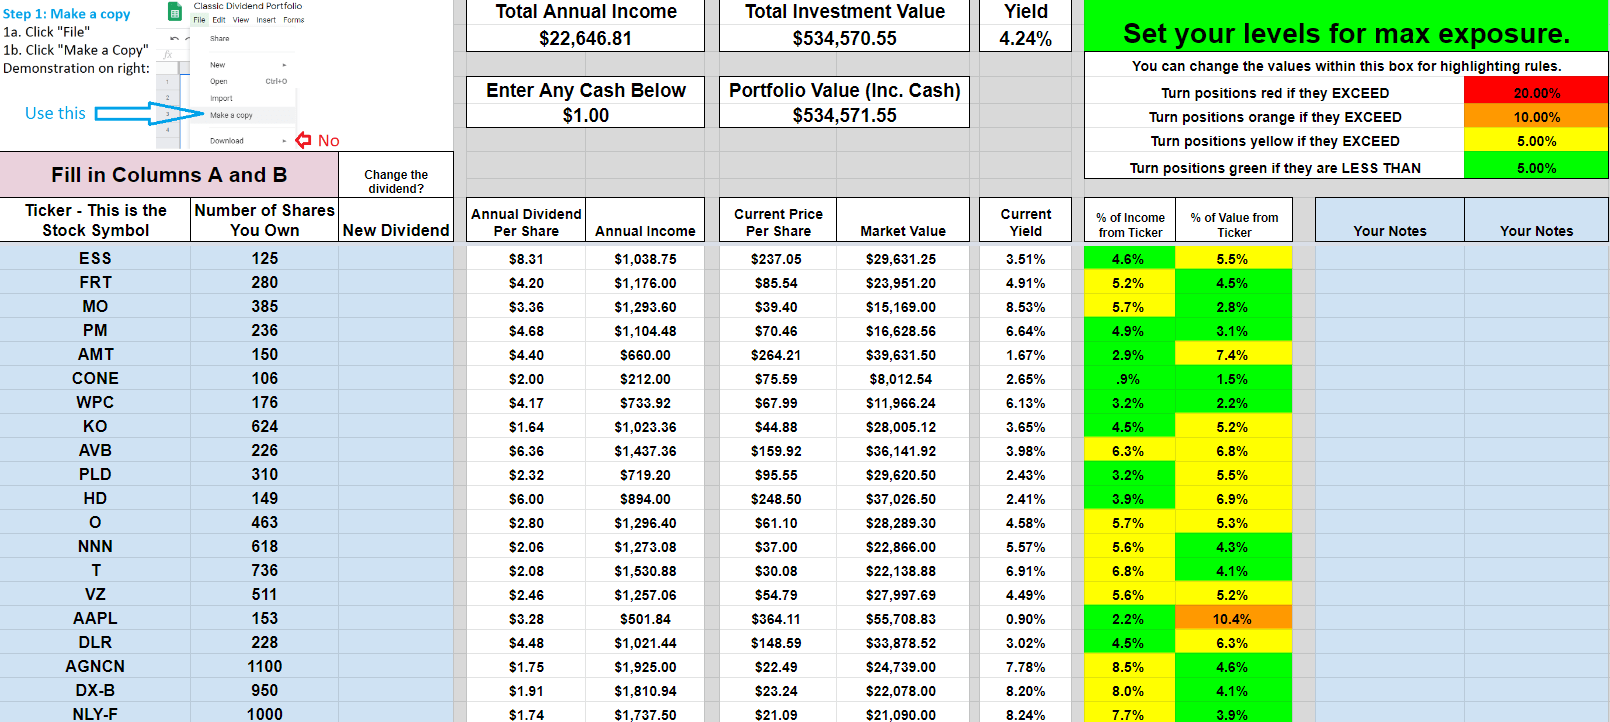Select the red 20.00% threshold cell
1610x722 pixels.
pos(1536,93)
